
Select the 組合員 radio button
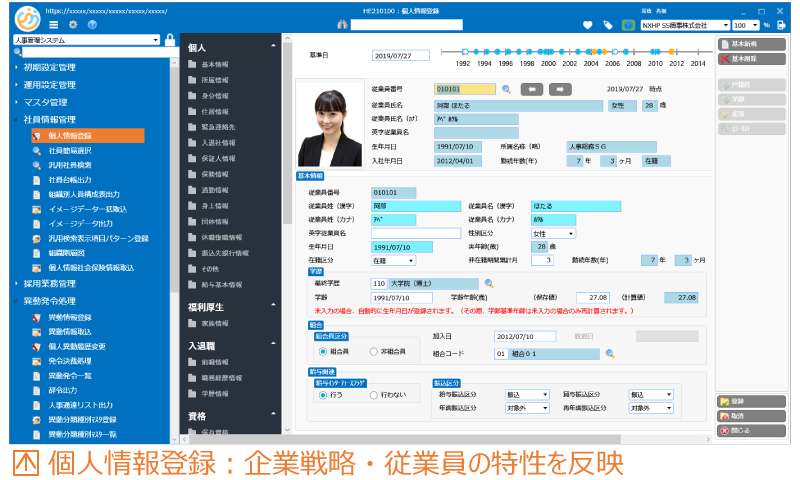[323, 353]
